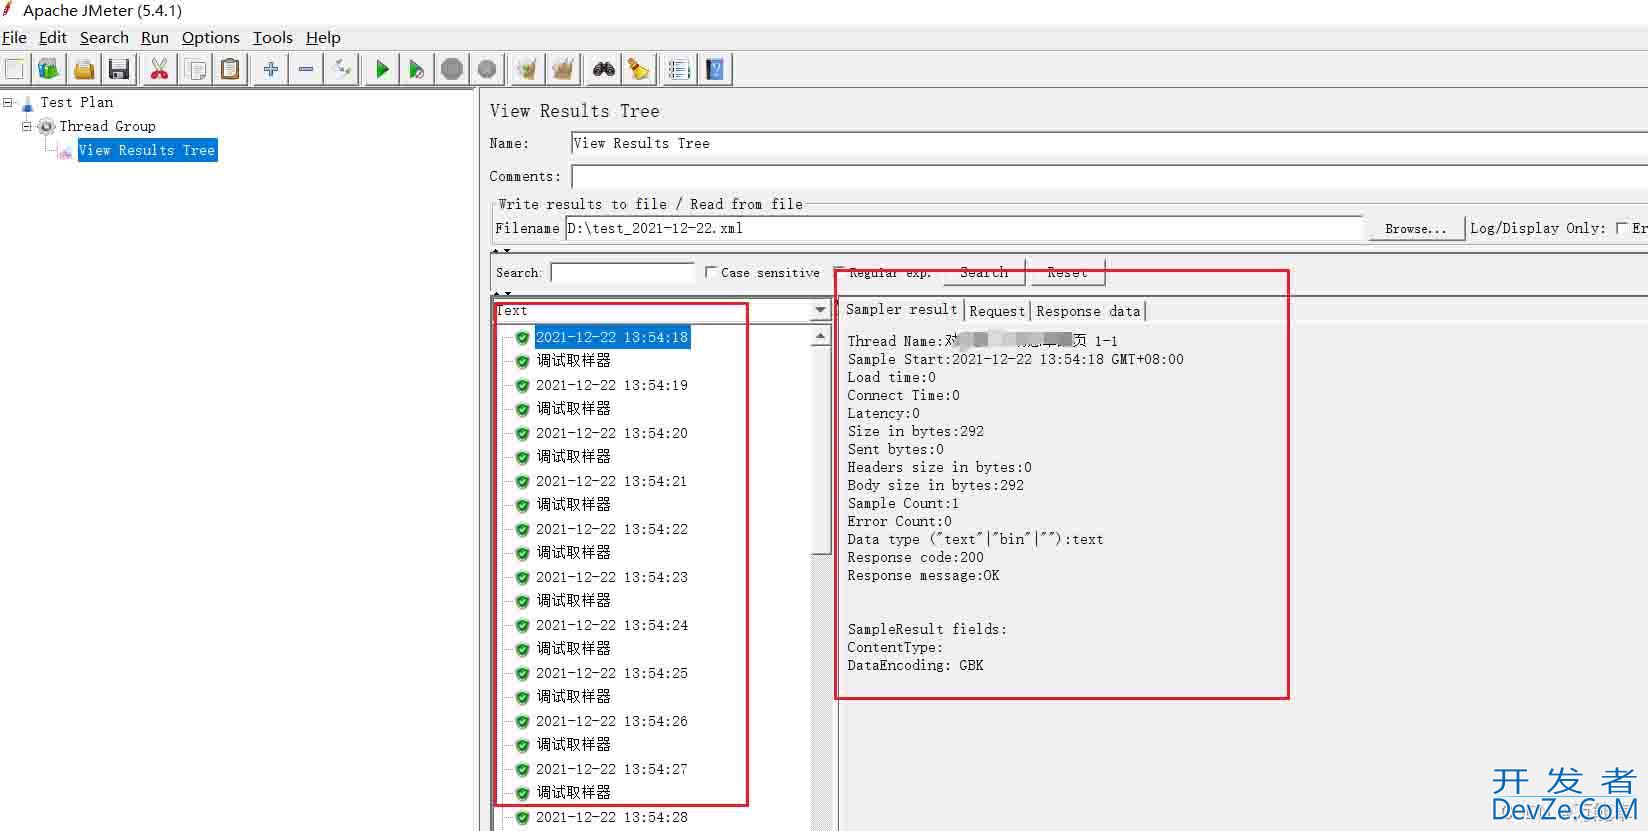Click the Stop test icon
Screen dimensions: 1648x831
[x=452, y=69]
